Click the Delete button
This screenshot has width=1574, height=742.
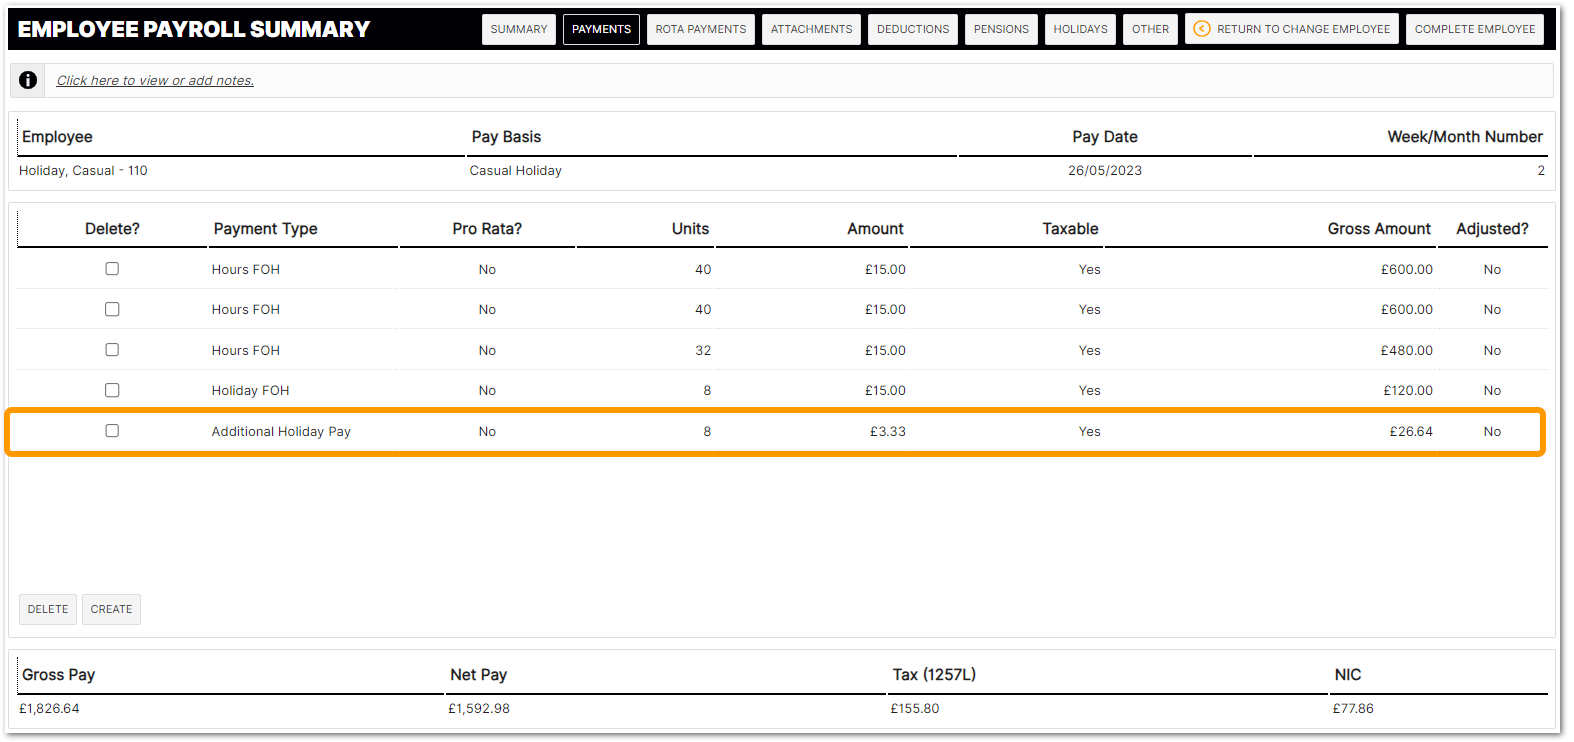[x=48, y=609]
